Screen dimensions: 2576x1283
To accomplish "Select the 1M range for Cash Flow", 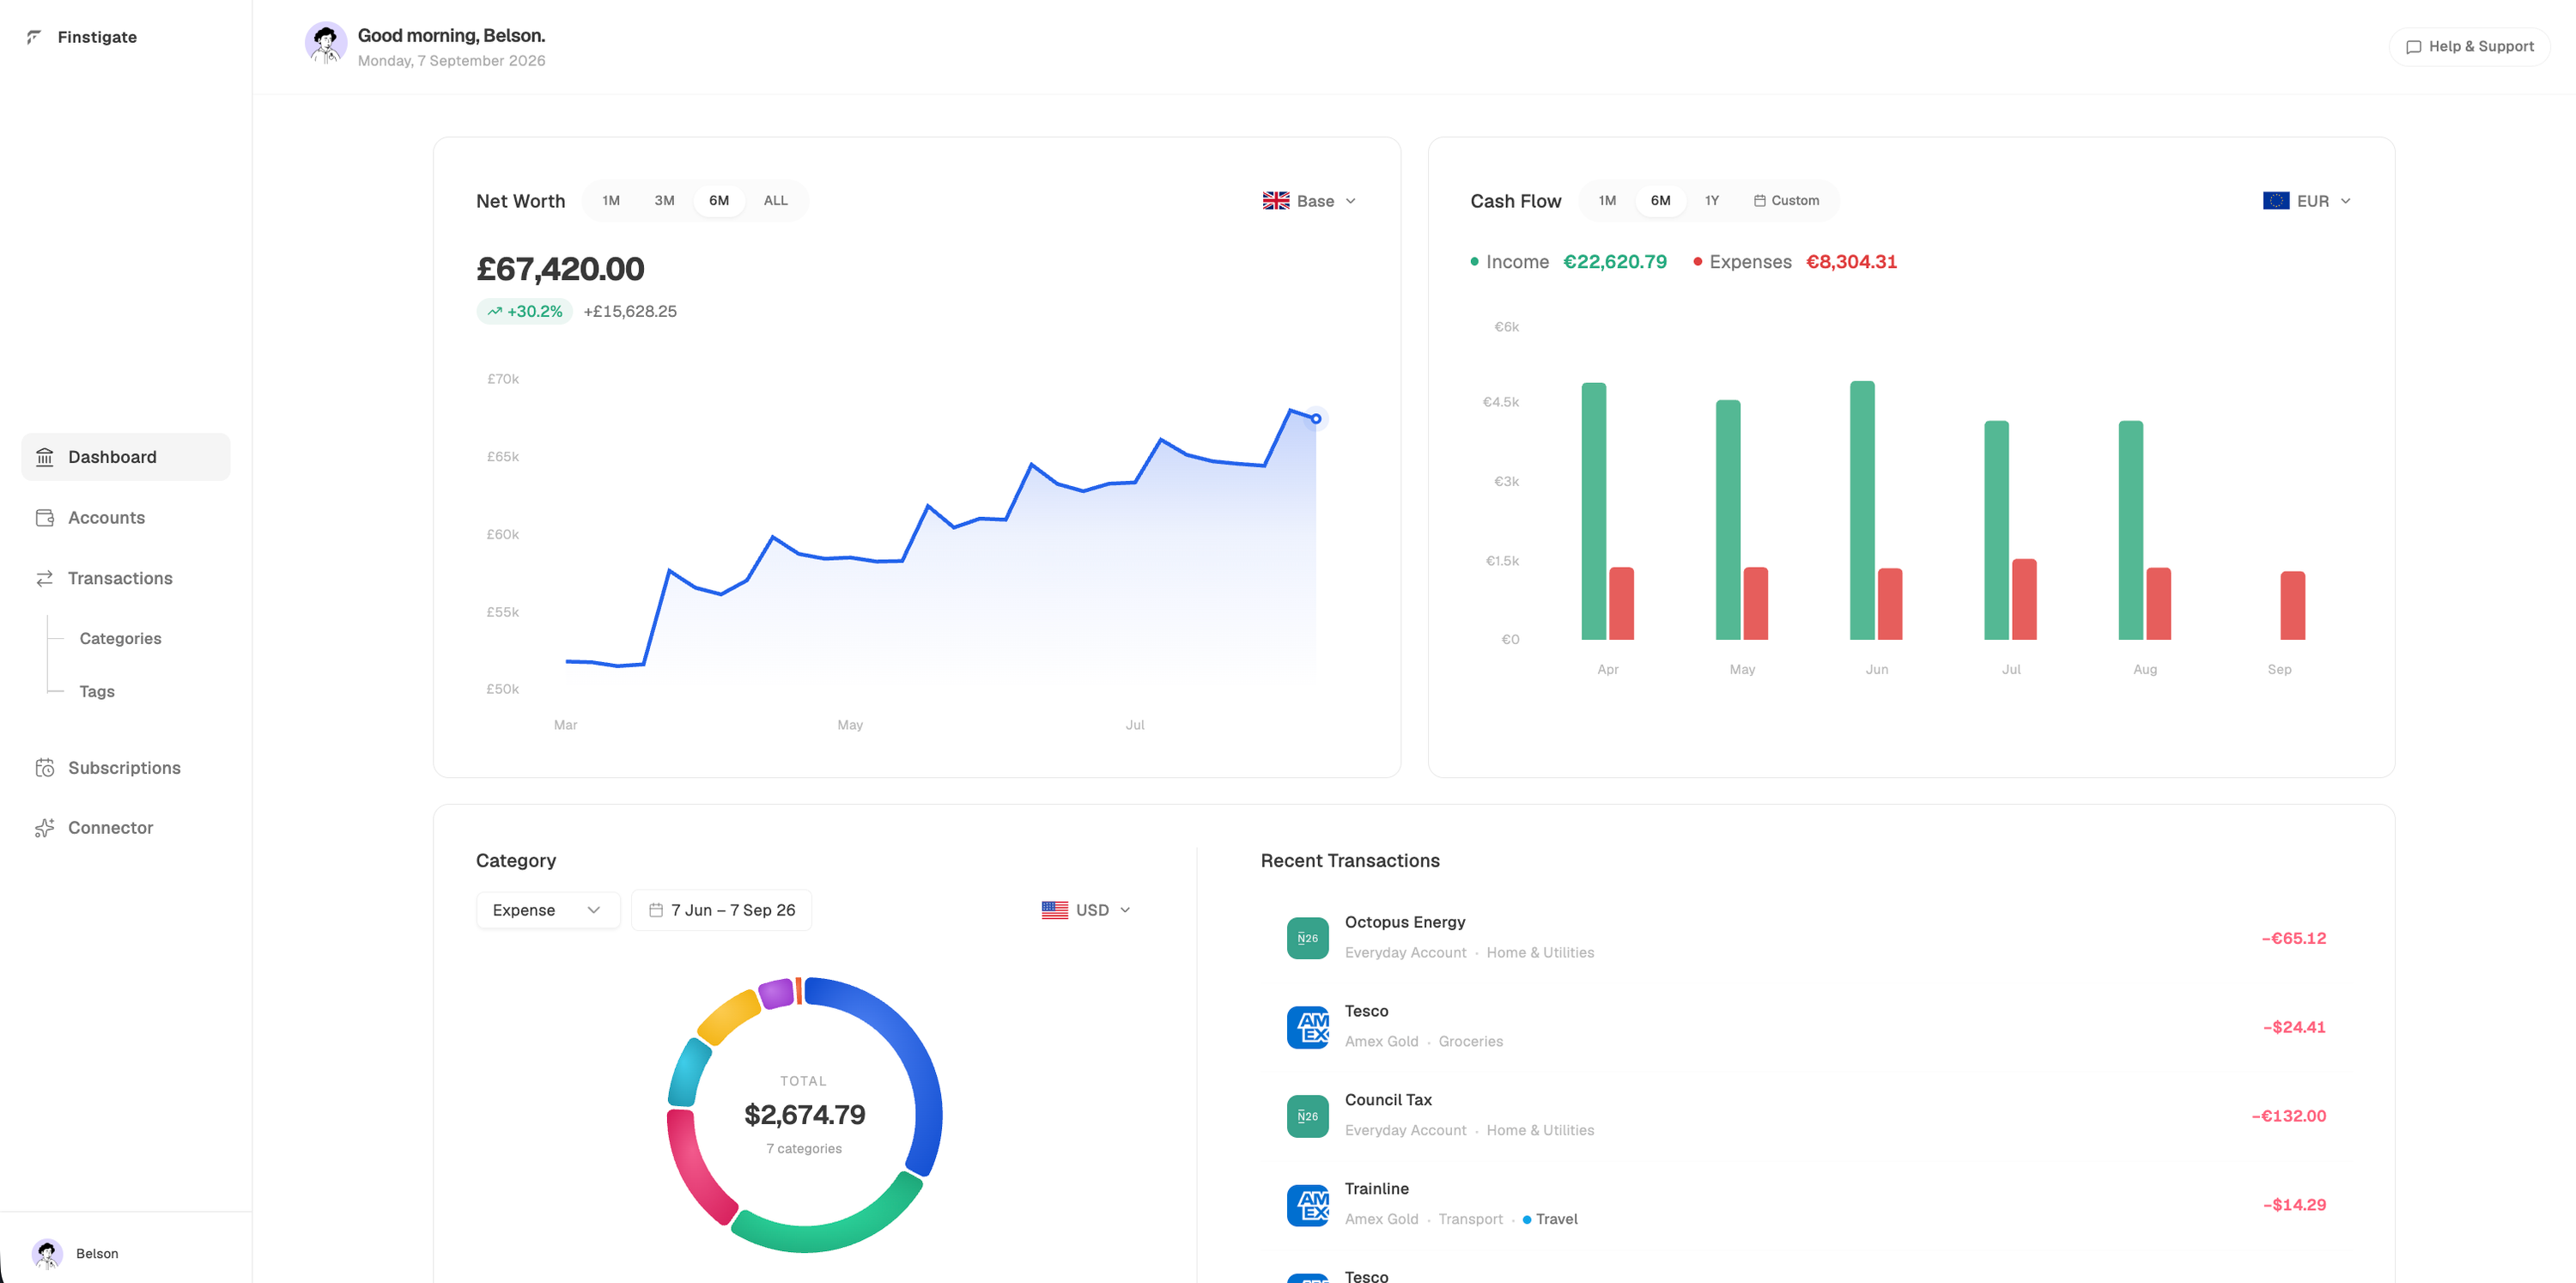I will click(x=1607, y=201).
